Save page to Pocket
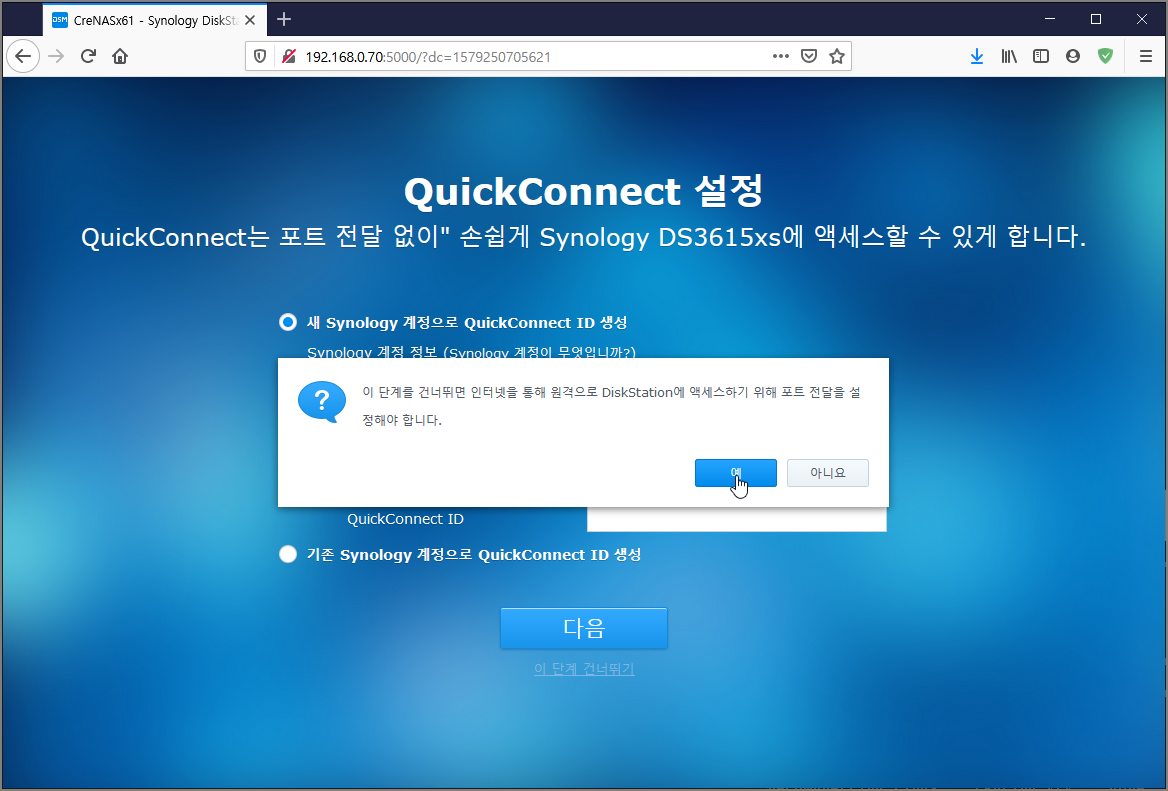This screenshot has width=1168, height=791. (809, 57)
